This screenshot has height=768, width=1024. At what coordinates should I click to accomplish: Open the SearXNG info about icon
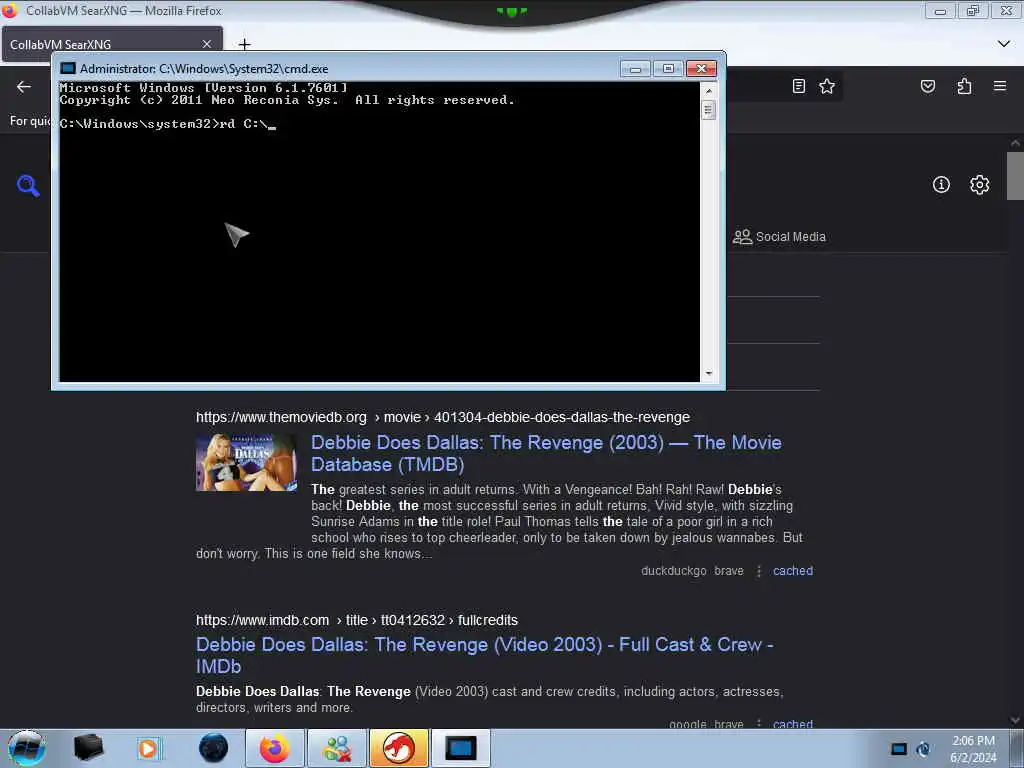[x=941, y=185]
